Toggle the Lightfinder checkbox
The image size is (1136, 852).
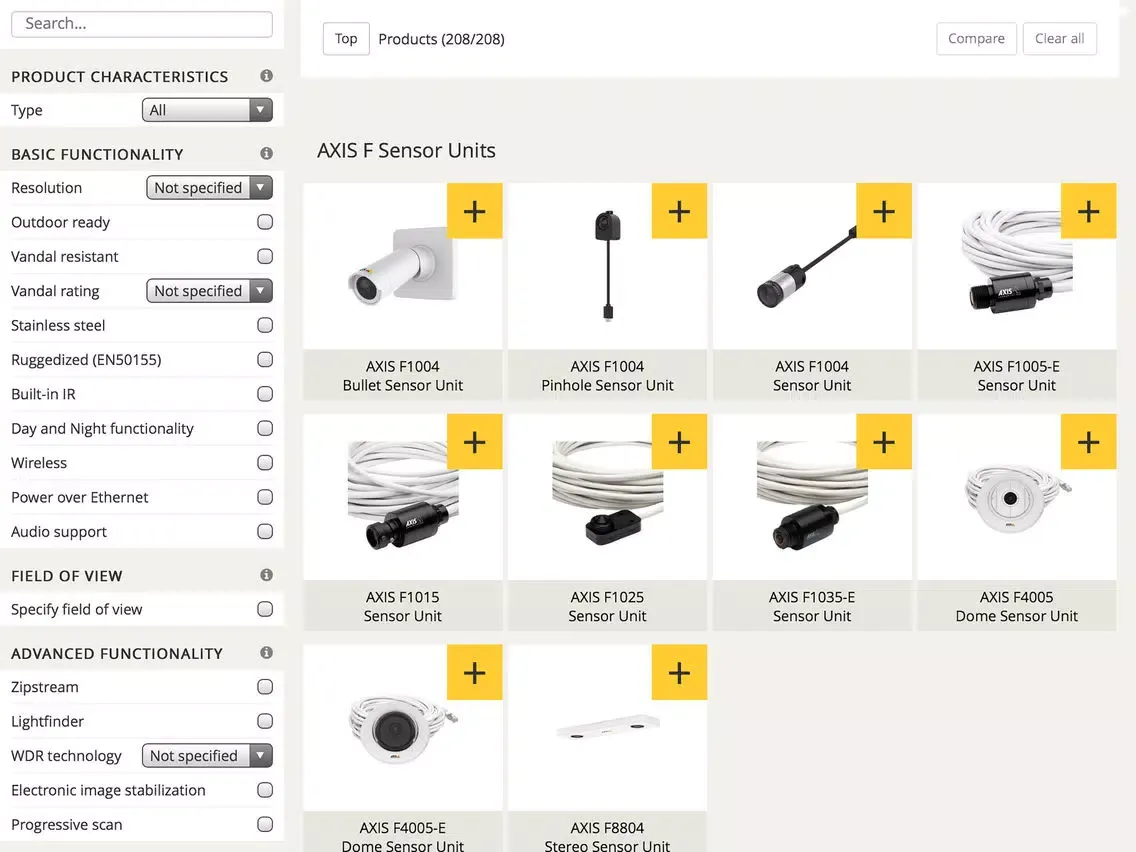coord(265,721)
